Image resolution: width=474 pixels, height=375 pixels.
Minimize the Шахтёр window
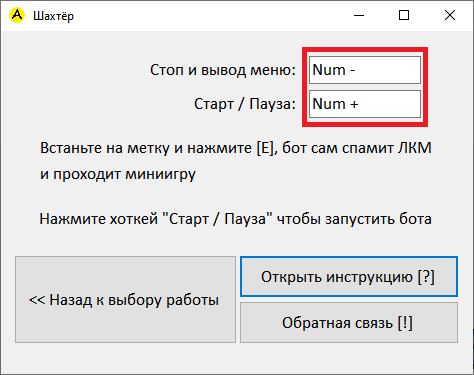pos(359,15)
